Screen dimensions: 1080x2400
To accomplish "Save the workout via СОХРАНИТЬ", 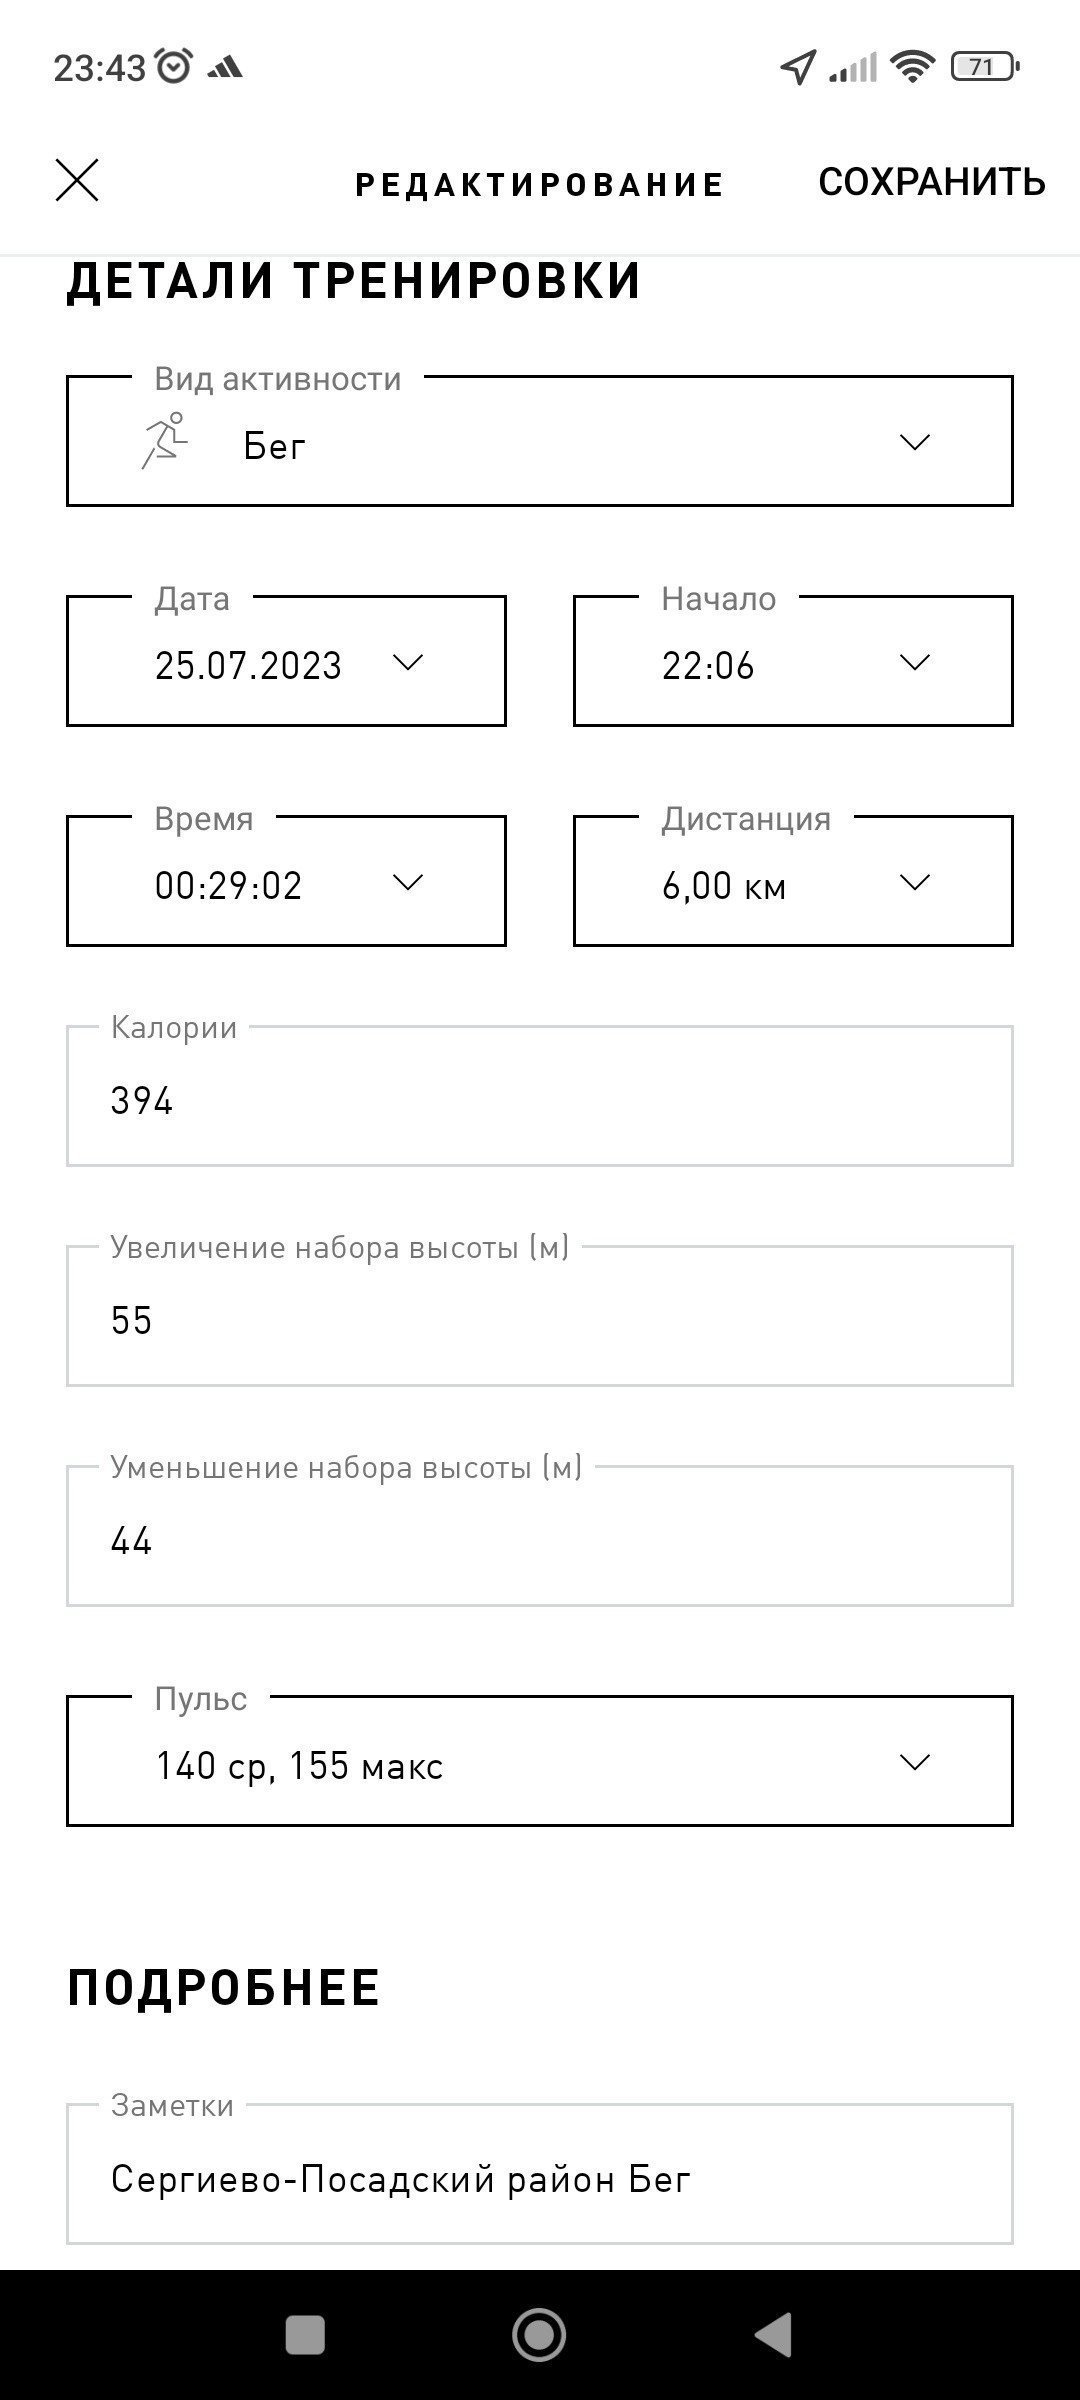I will [932, 182].
